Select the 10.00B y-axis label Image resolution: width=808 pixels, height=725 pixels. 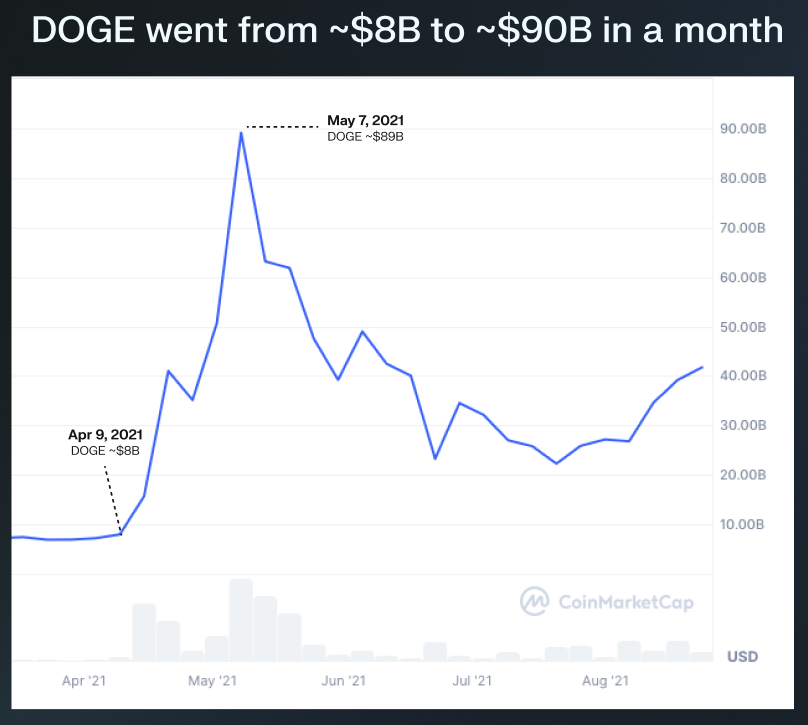point(743,524)
